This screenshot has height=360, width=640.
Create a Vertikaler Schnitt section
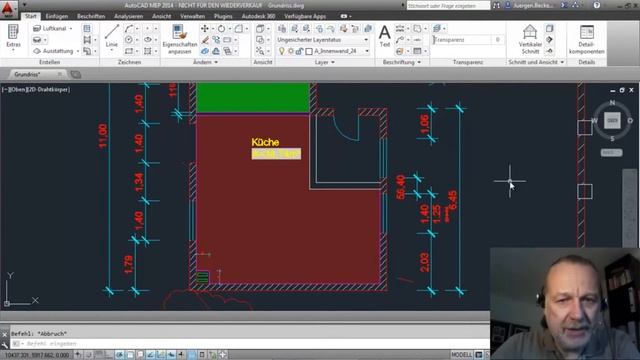[530, 39]
